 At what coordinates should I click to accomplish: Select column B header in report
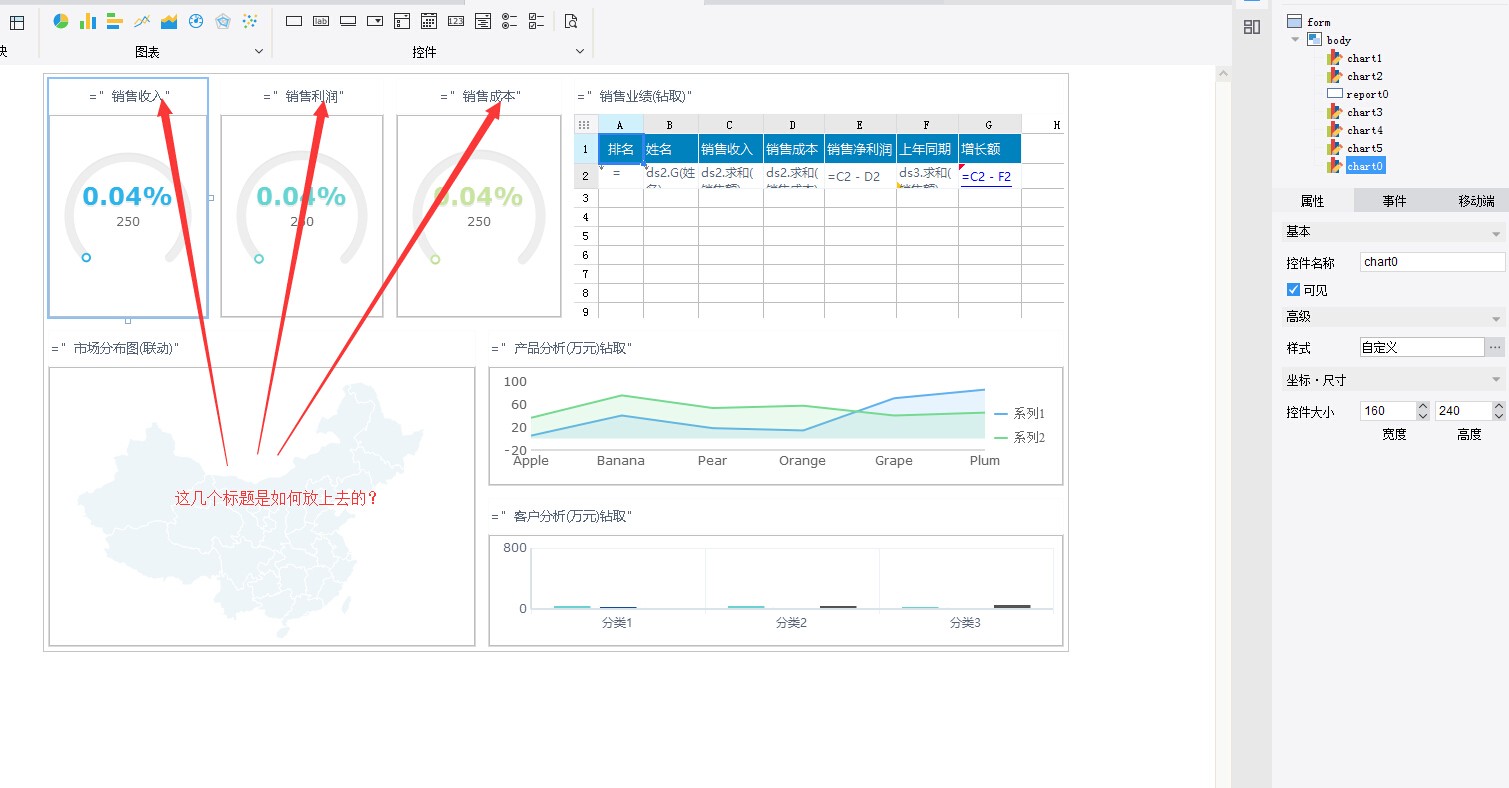pyautogui.click(x=670, y=125)
